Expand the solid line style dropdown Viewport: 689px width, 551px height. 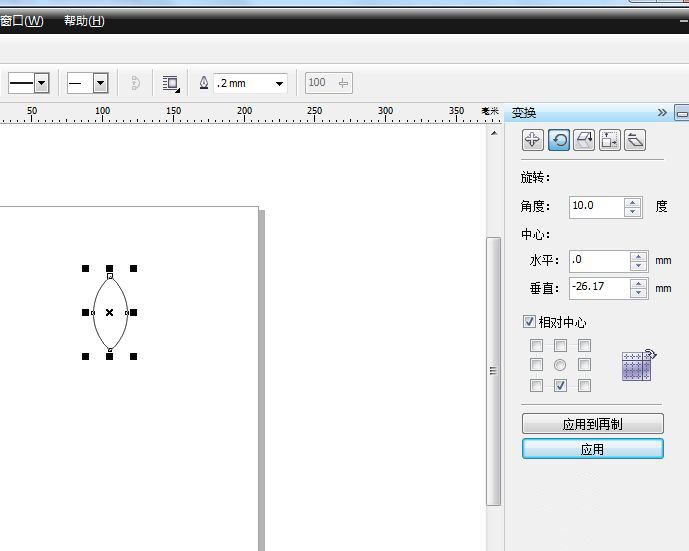coord(41,83)
